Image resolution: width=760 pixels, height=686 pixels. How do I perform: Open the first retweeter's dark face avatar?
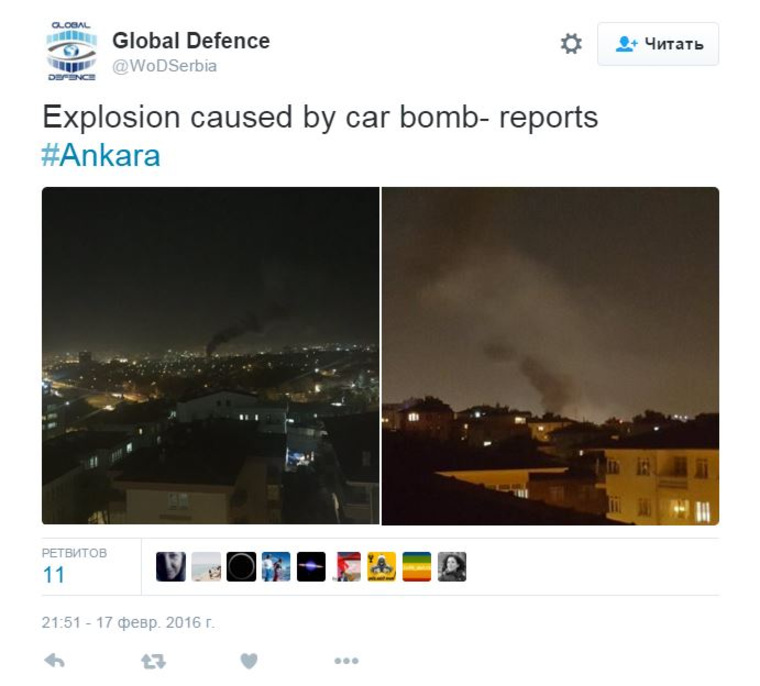tap(171, 566)
